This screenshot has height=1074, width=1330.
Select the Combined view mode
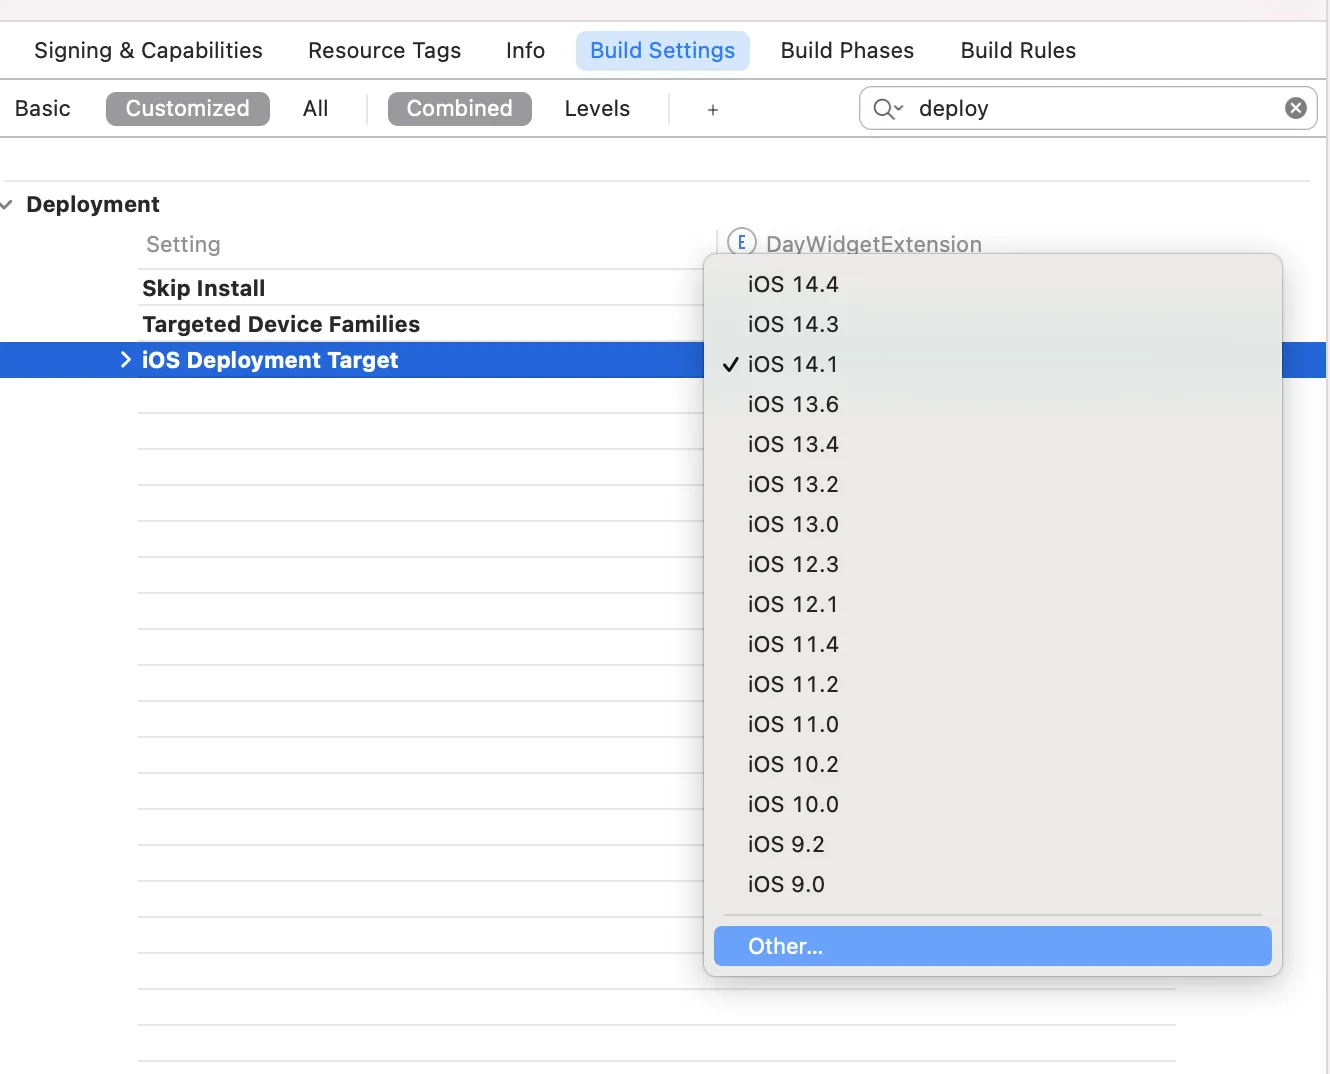(x=460, y=109)
